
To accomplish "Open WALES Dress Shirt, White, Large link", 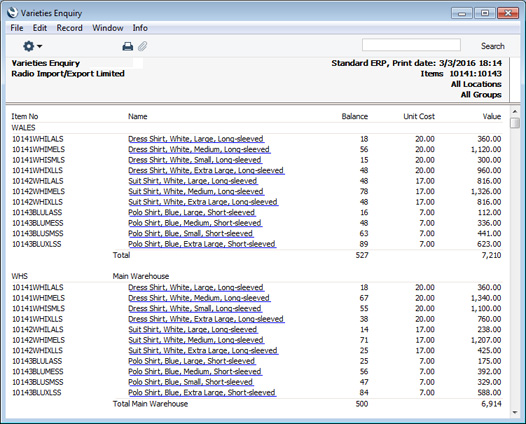I will (x=196, y=139).
